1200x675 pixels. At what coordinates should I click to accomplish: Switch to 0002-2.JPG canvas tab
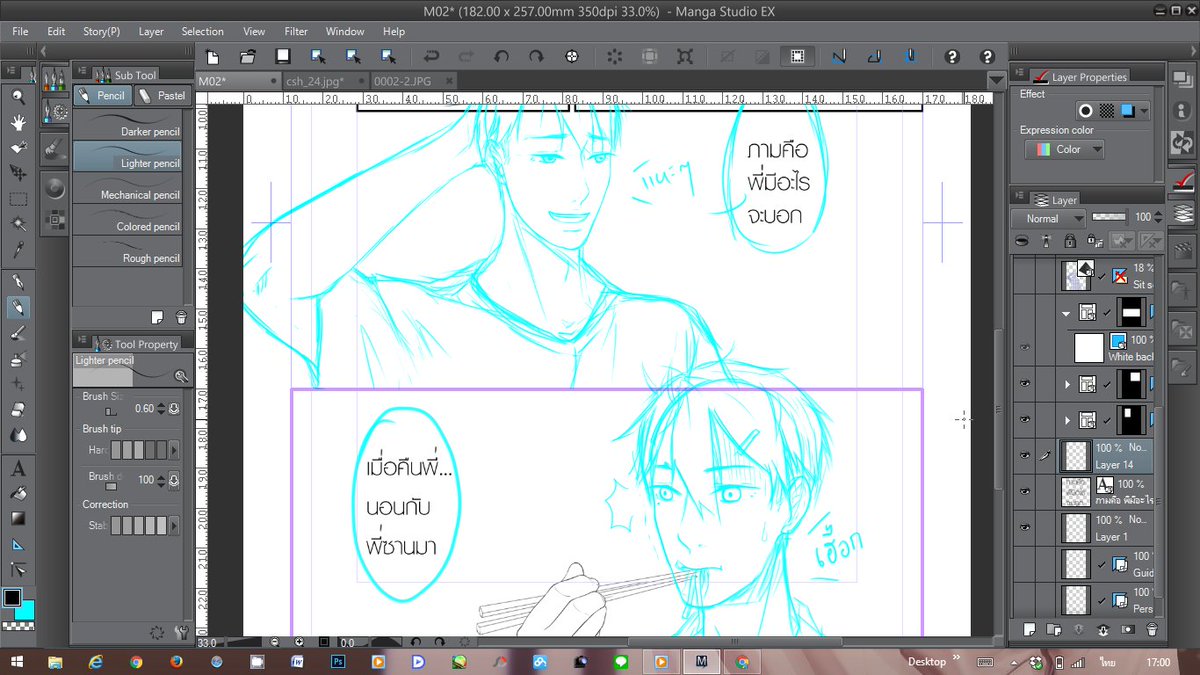pyautogui.click(x=412, y=81)
